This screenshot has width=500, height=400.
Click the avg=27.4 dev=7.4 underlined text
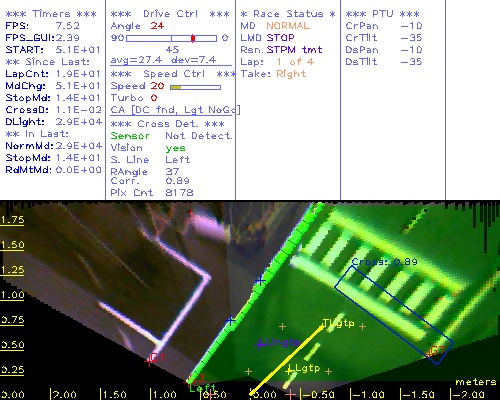pyautogui.click(x=163, y=60)
